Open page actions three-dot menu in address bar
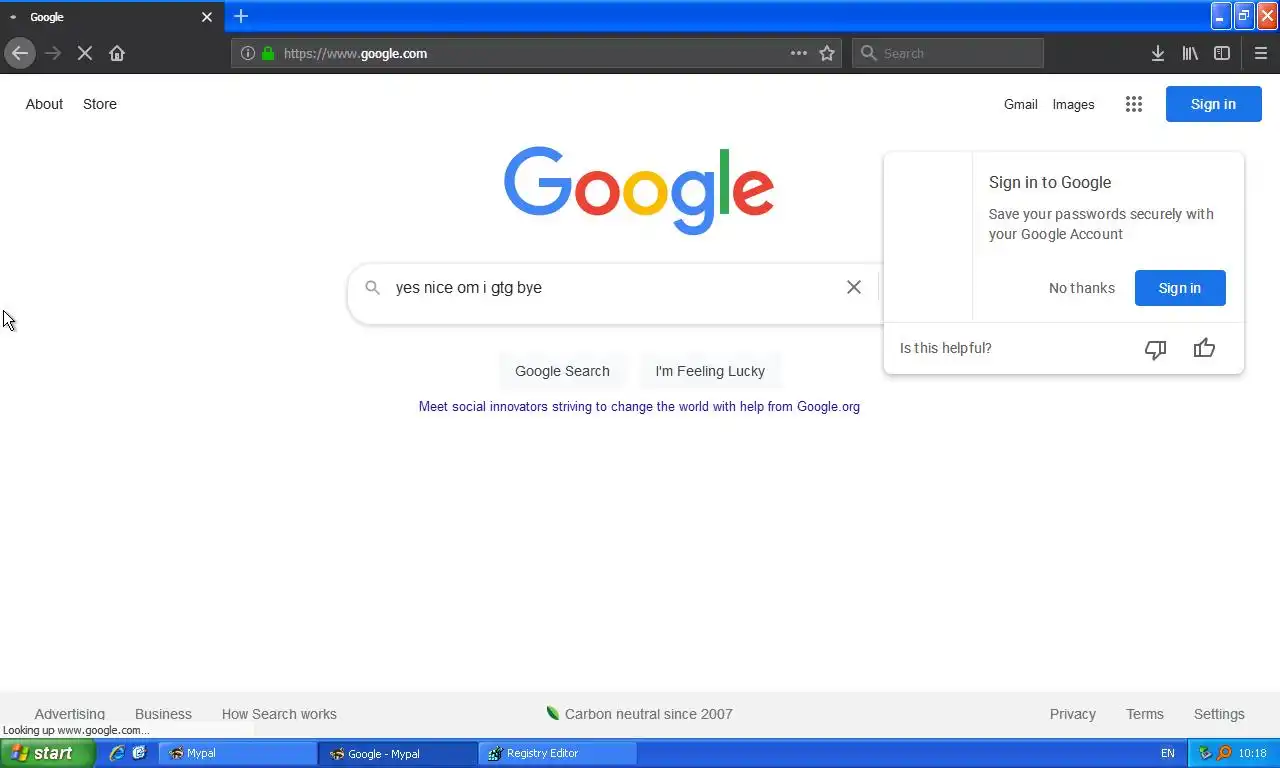This screenshot has height=768, width=1280. click(x=799, y=53)
